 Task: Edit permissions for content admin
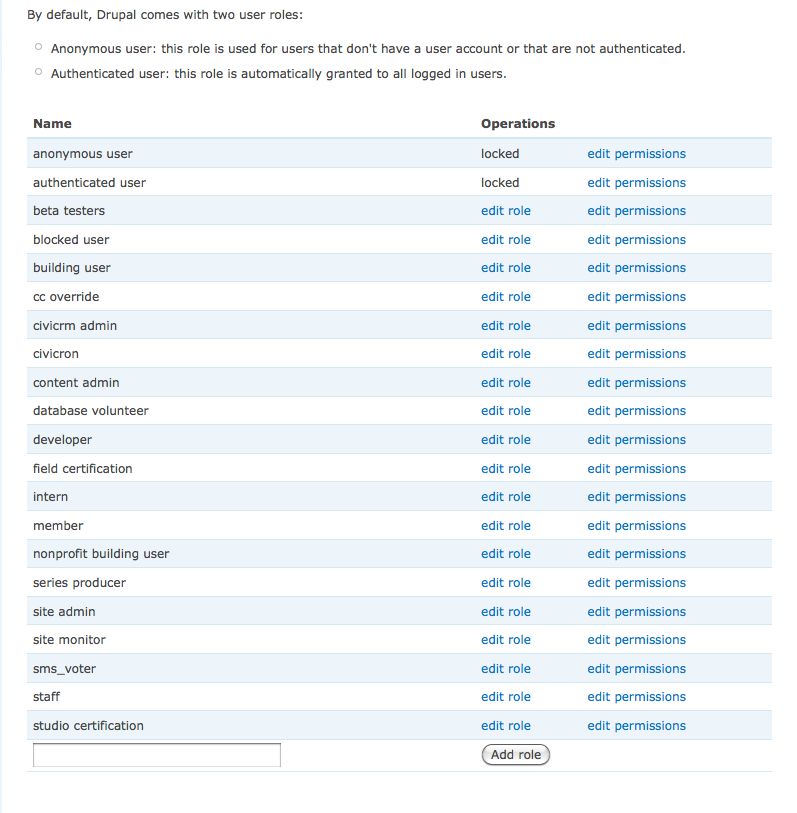[x=636, y=383]
